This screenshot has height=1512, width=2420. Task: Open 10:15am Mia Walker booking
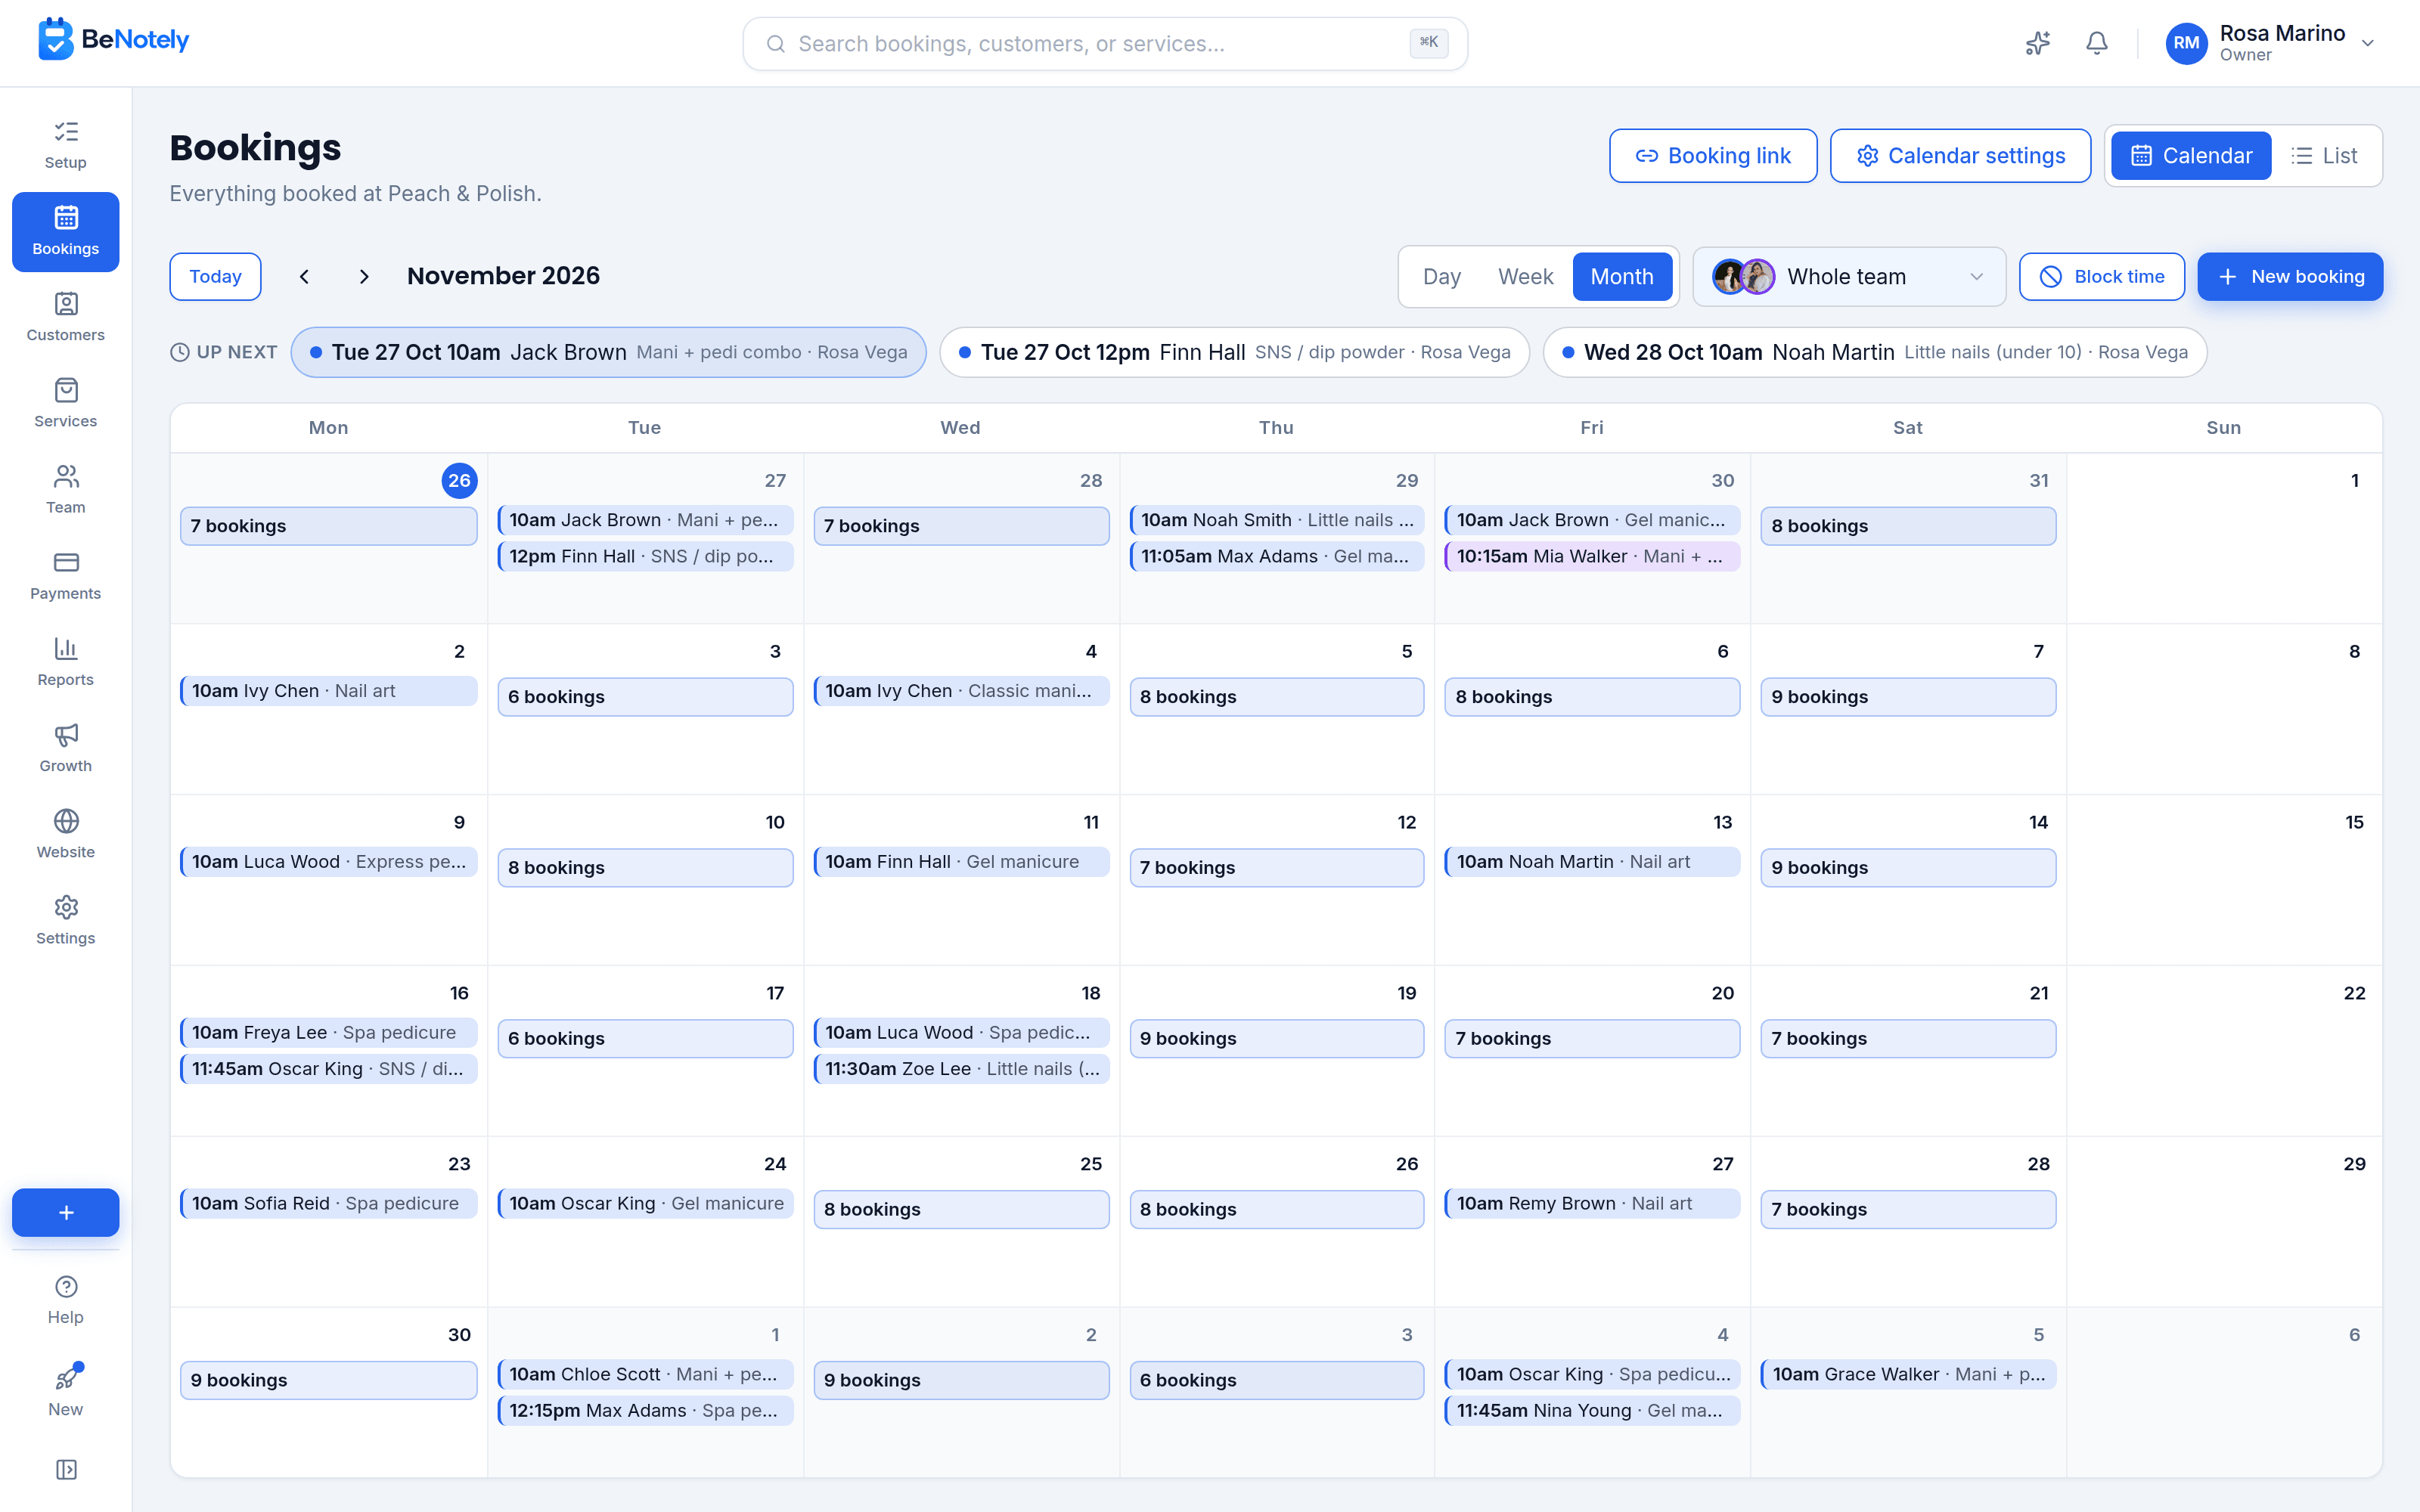coord(1591,556)
